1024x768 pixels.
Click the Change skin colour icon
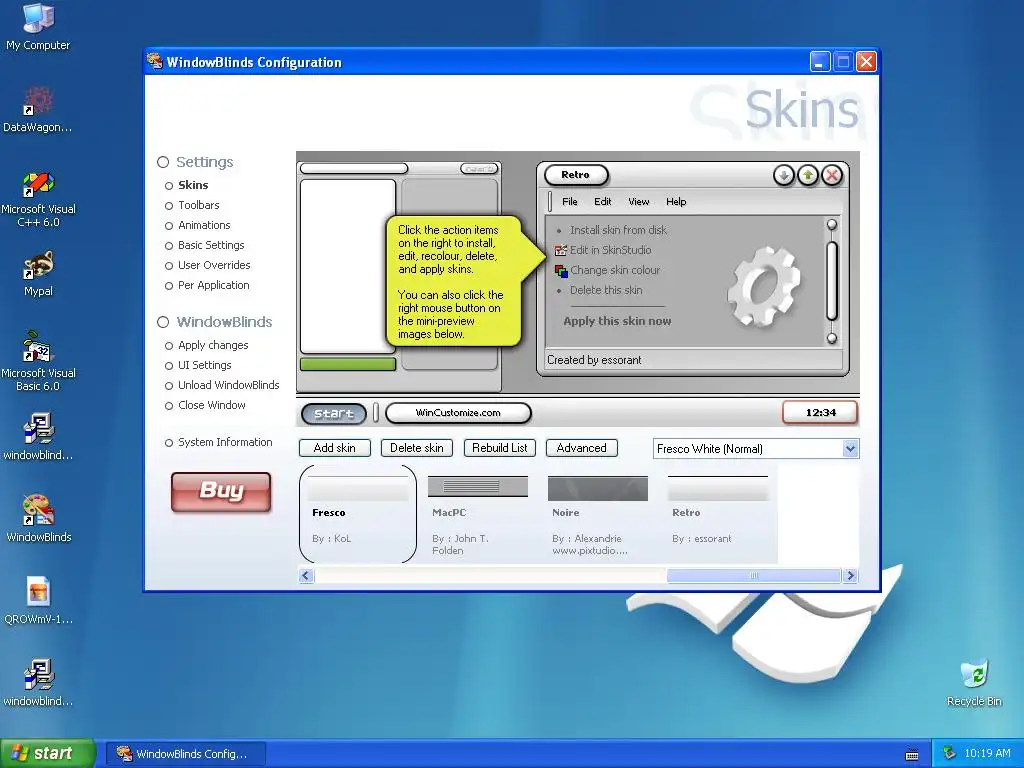click(x=560, y=270)
